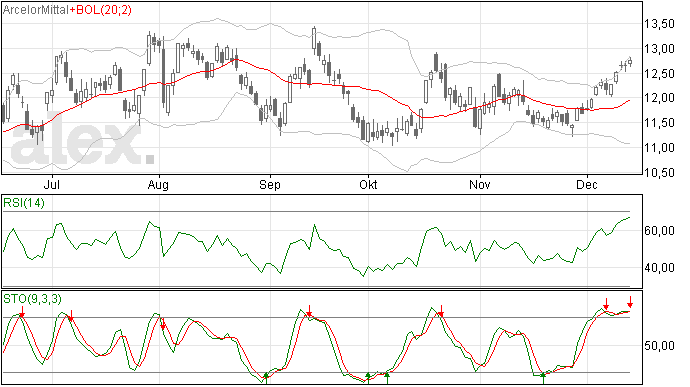The height and width of the screenshot is (387, 690).
Task: Click the 40,00 RSI axis value
Action: click(x=659, y=268)
